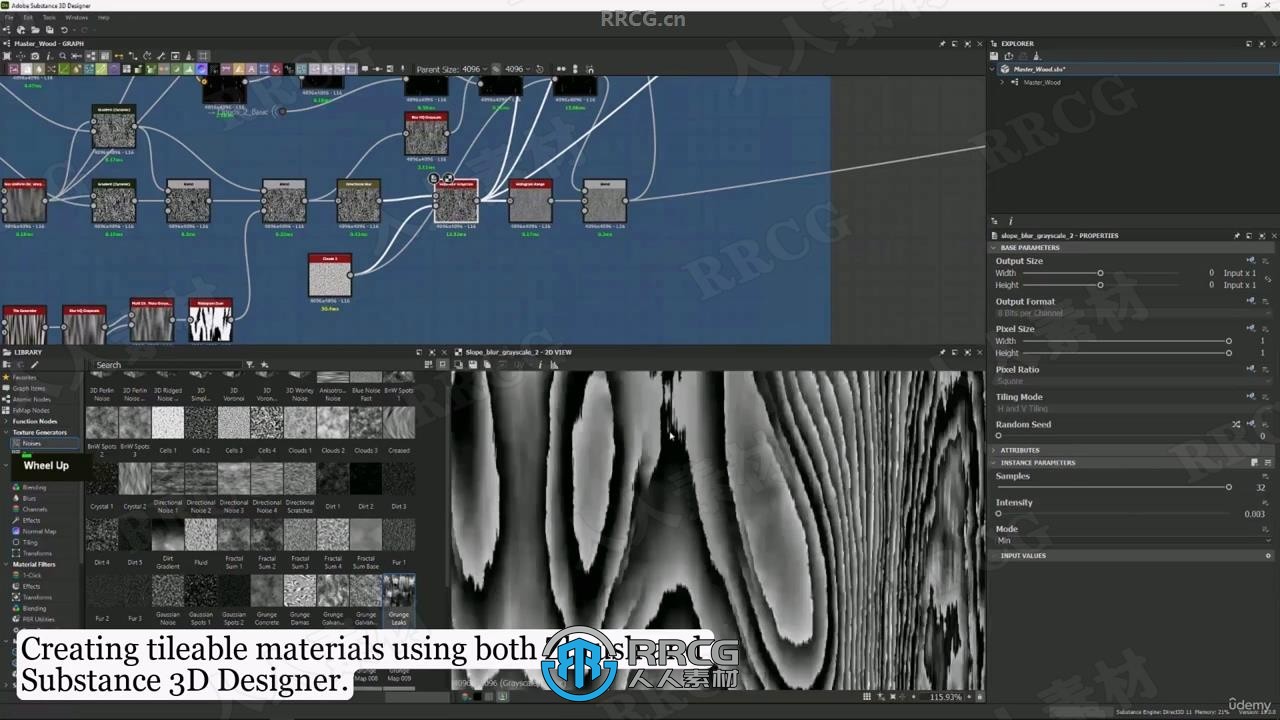
Task: Open the Tiling Mode dropdown
Action: click(1134, 408)
